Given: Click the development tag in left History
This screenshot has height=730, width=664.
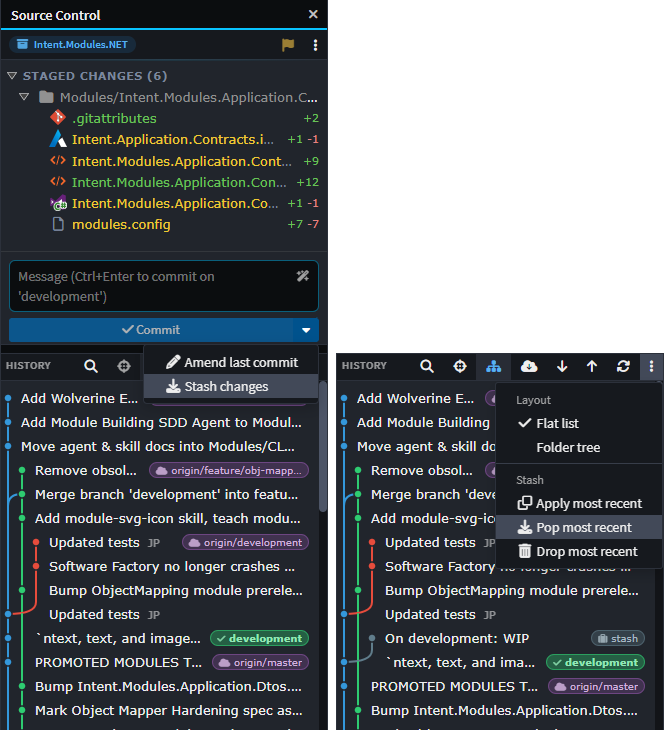Looking at the screenshot, I should (259, 638).
